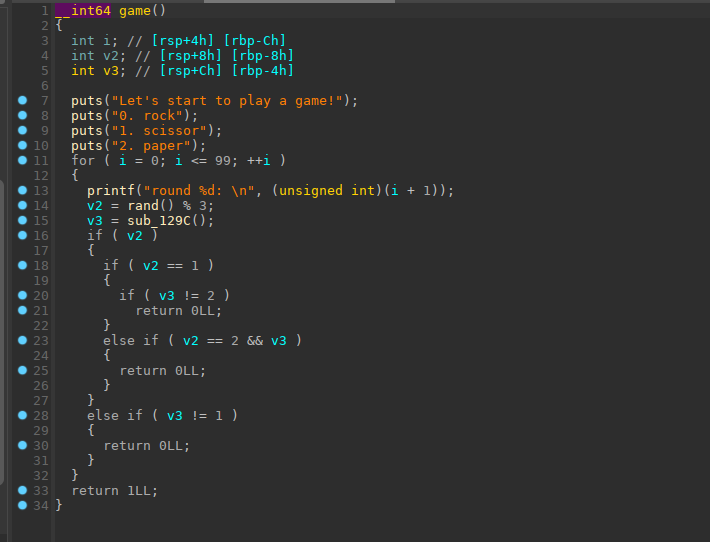Click v3 in 'v2 == 2 && v3'
This screenshot has height=542, width=710.
point(279,341)
